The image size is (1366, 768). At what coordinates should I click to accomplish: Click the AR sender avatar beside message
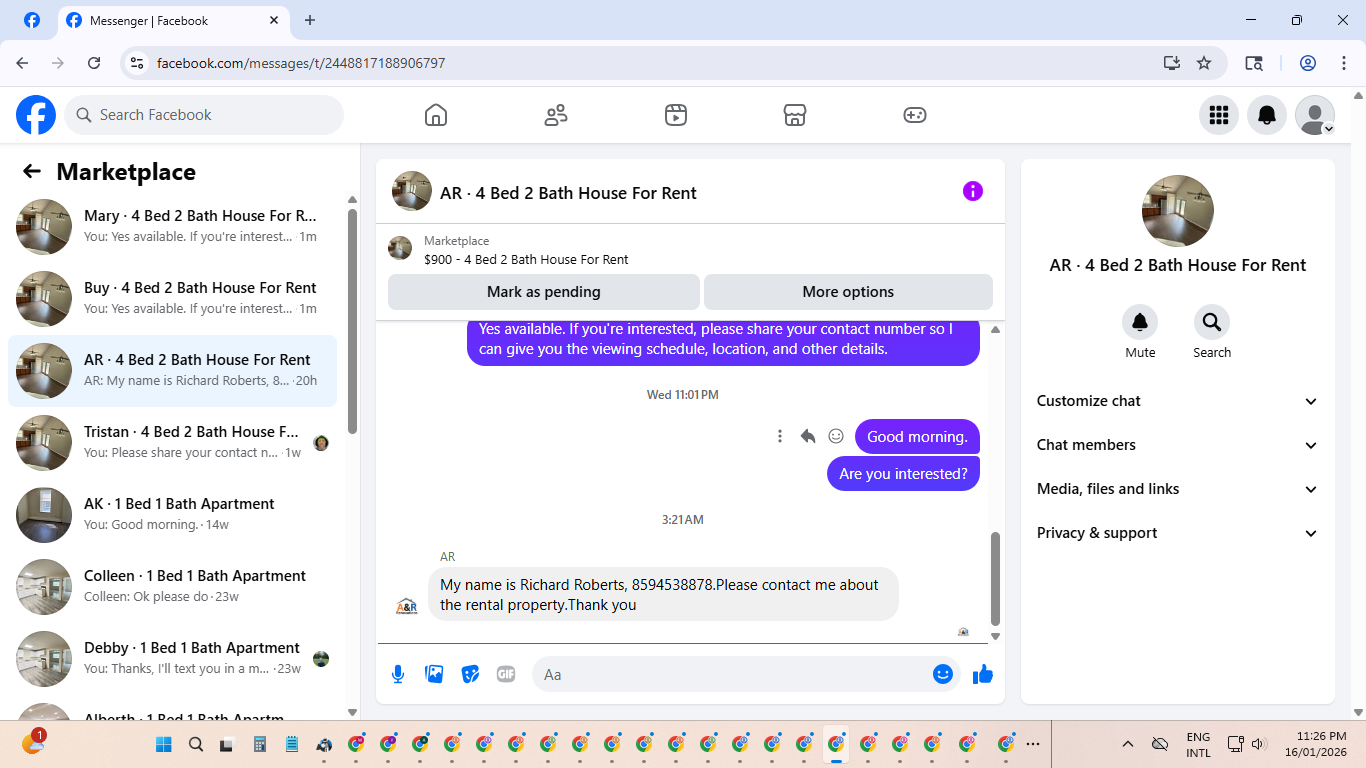pos(407,606)
